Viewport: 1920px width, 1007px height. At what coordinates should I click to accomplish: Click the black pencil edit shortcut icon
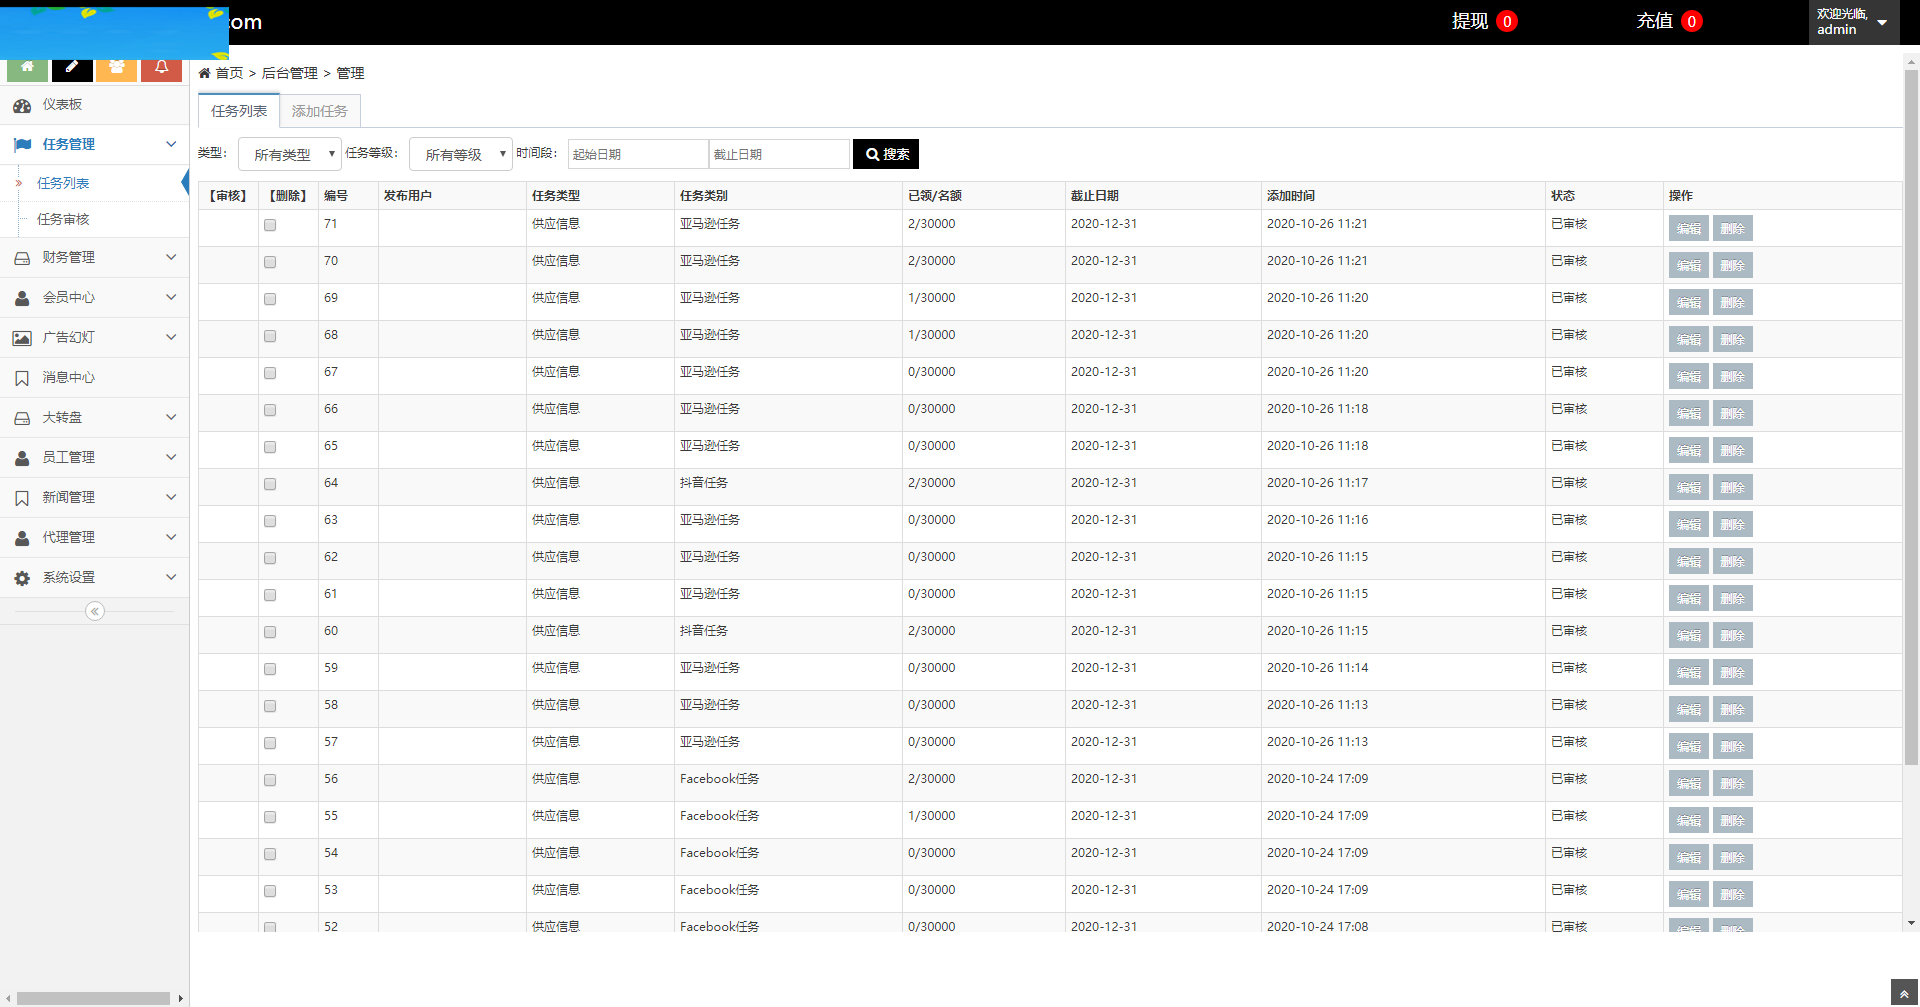(72, 68)
